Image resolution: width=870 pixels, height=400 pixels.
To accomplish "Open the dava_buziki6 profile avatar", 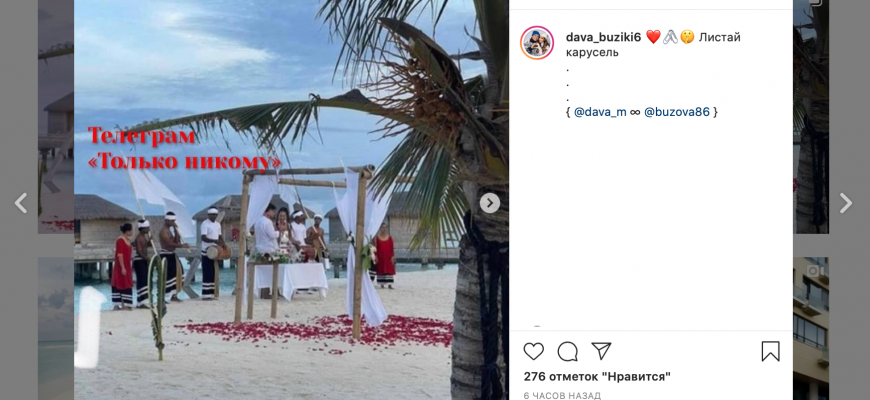I will point(537,43).
